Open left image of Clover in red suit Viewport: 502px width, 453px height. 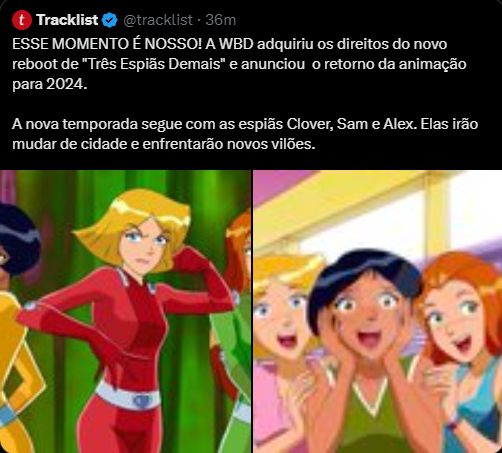tap(125, 312)
